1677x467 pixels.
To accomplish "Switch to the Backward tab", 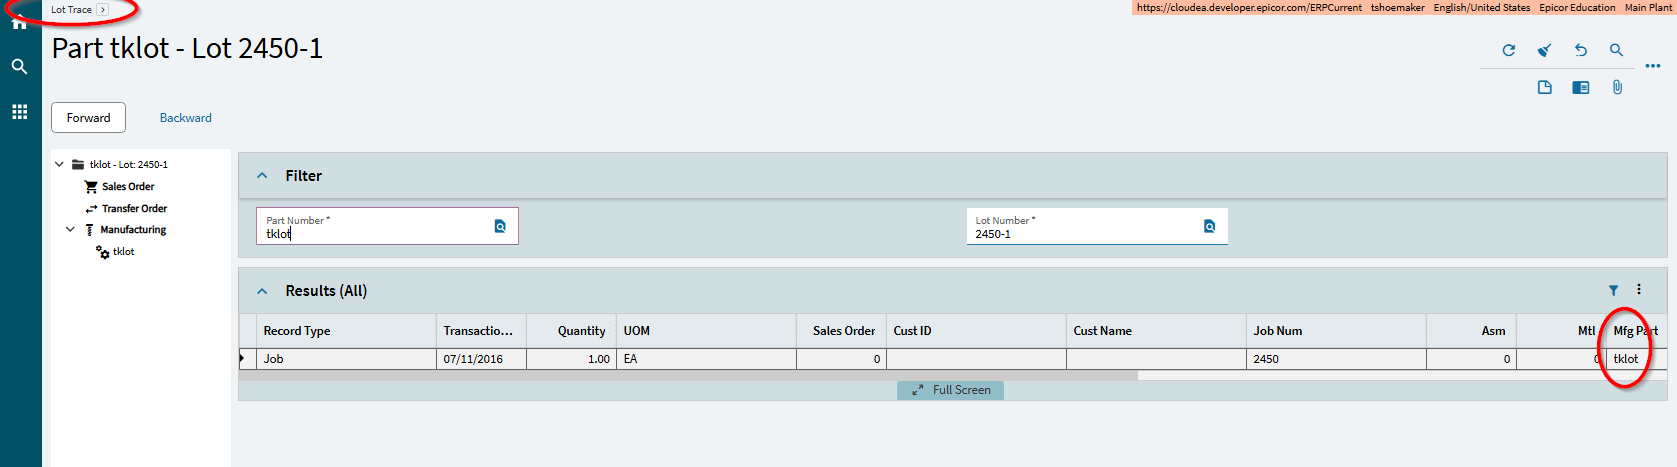I will pos(185,118).
